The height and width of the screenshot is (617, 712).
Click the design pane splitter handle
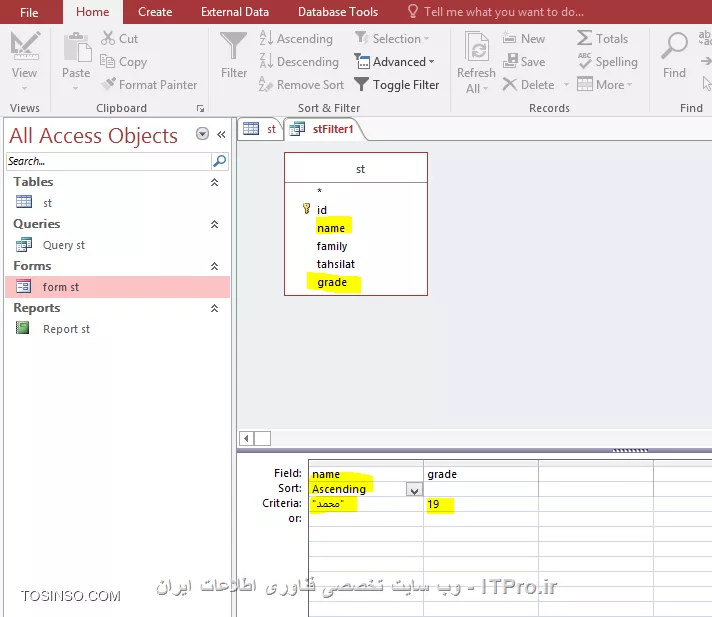coord(630,450)
